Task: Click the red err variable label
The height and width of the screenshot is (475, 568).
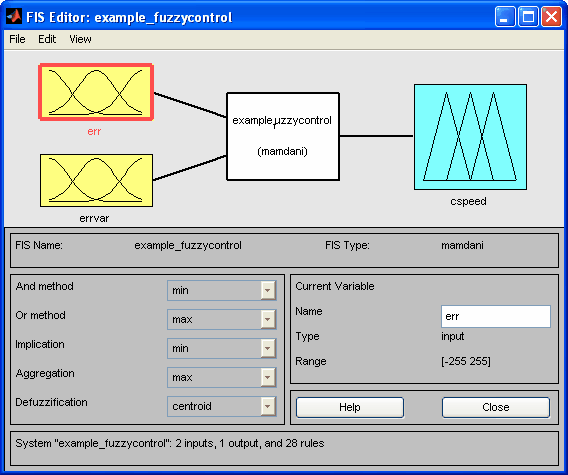Action: tap(94, 131)
